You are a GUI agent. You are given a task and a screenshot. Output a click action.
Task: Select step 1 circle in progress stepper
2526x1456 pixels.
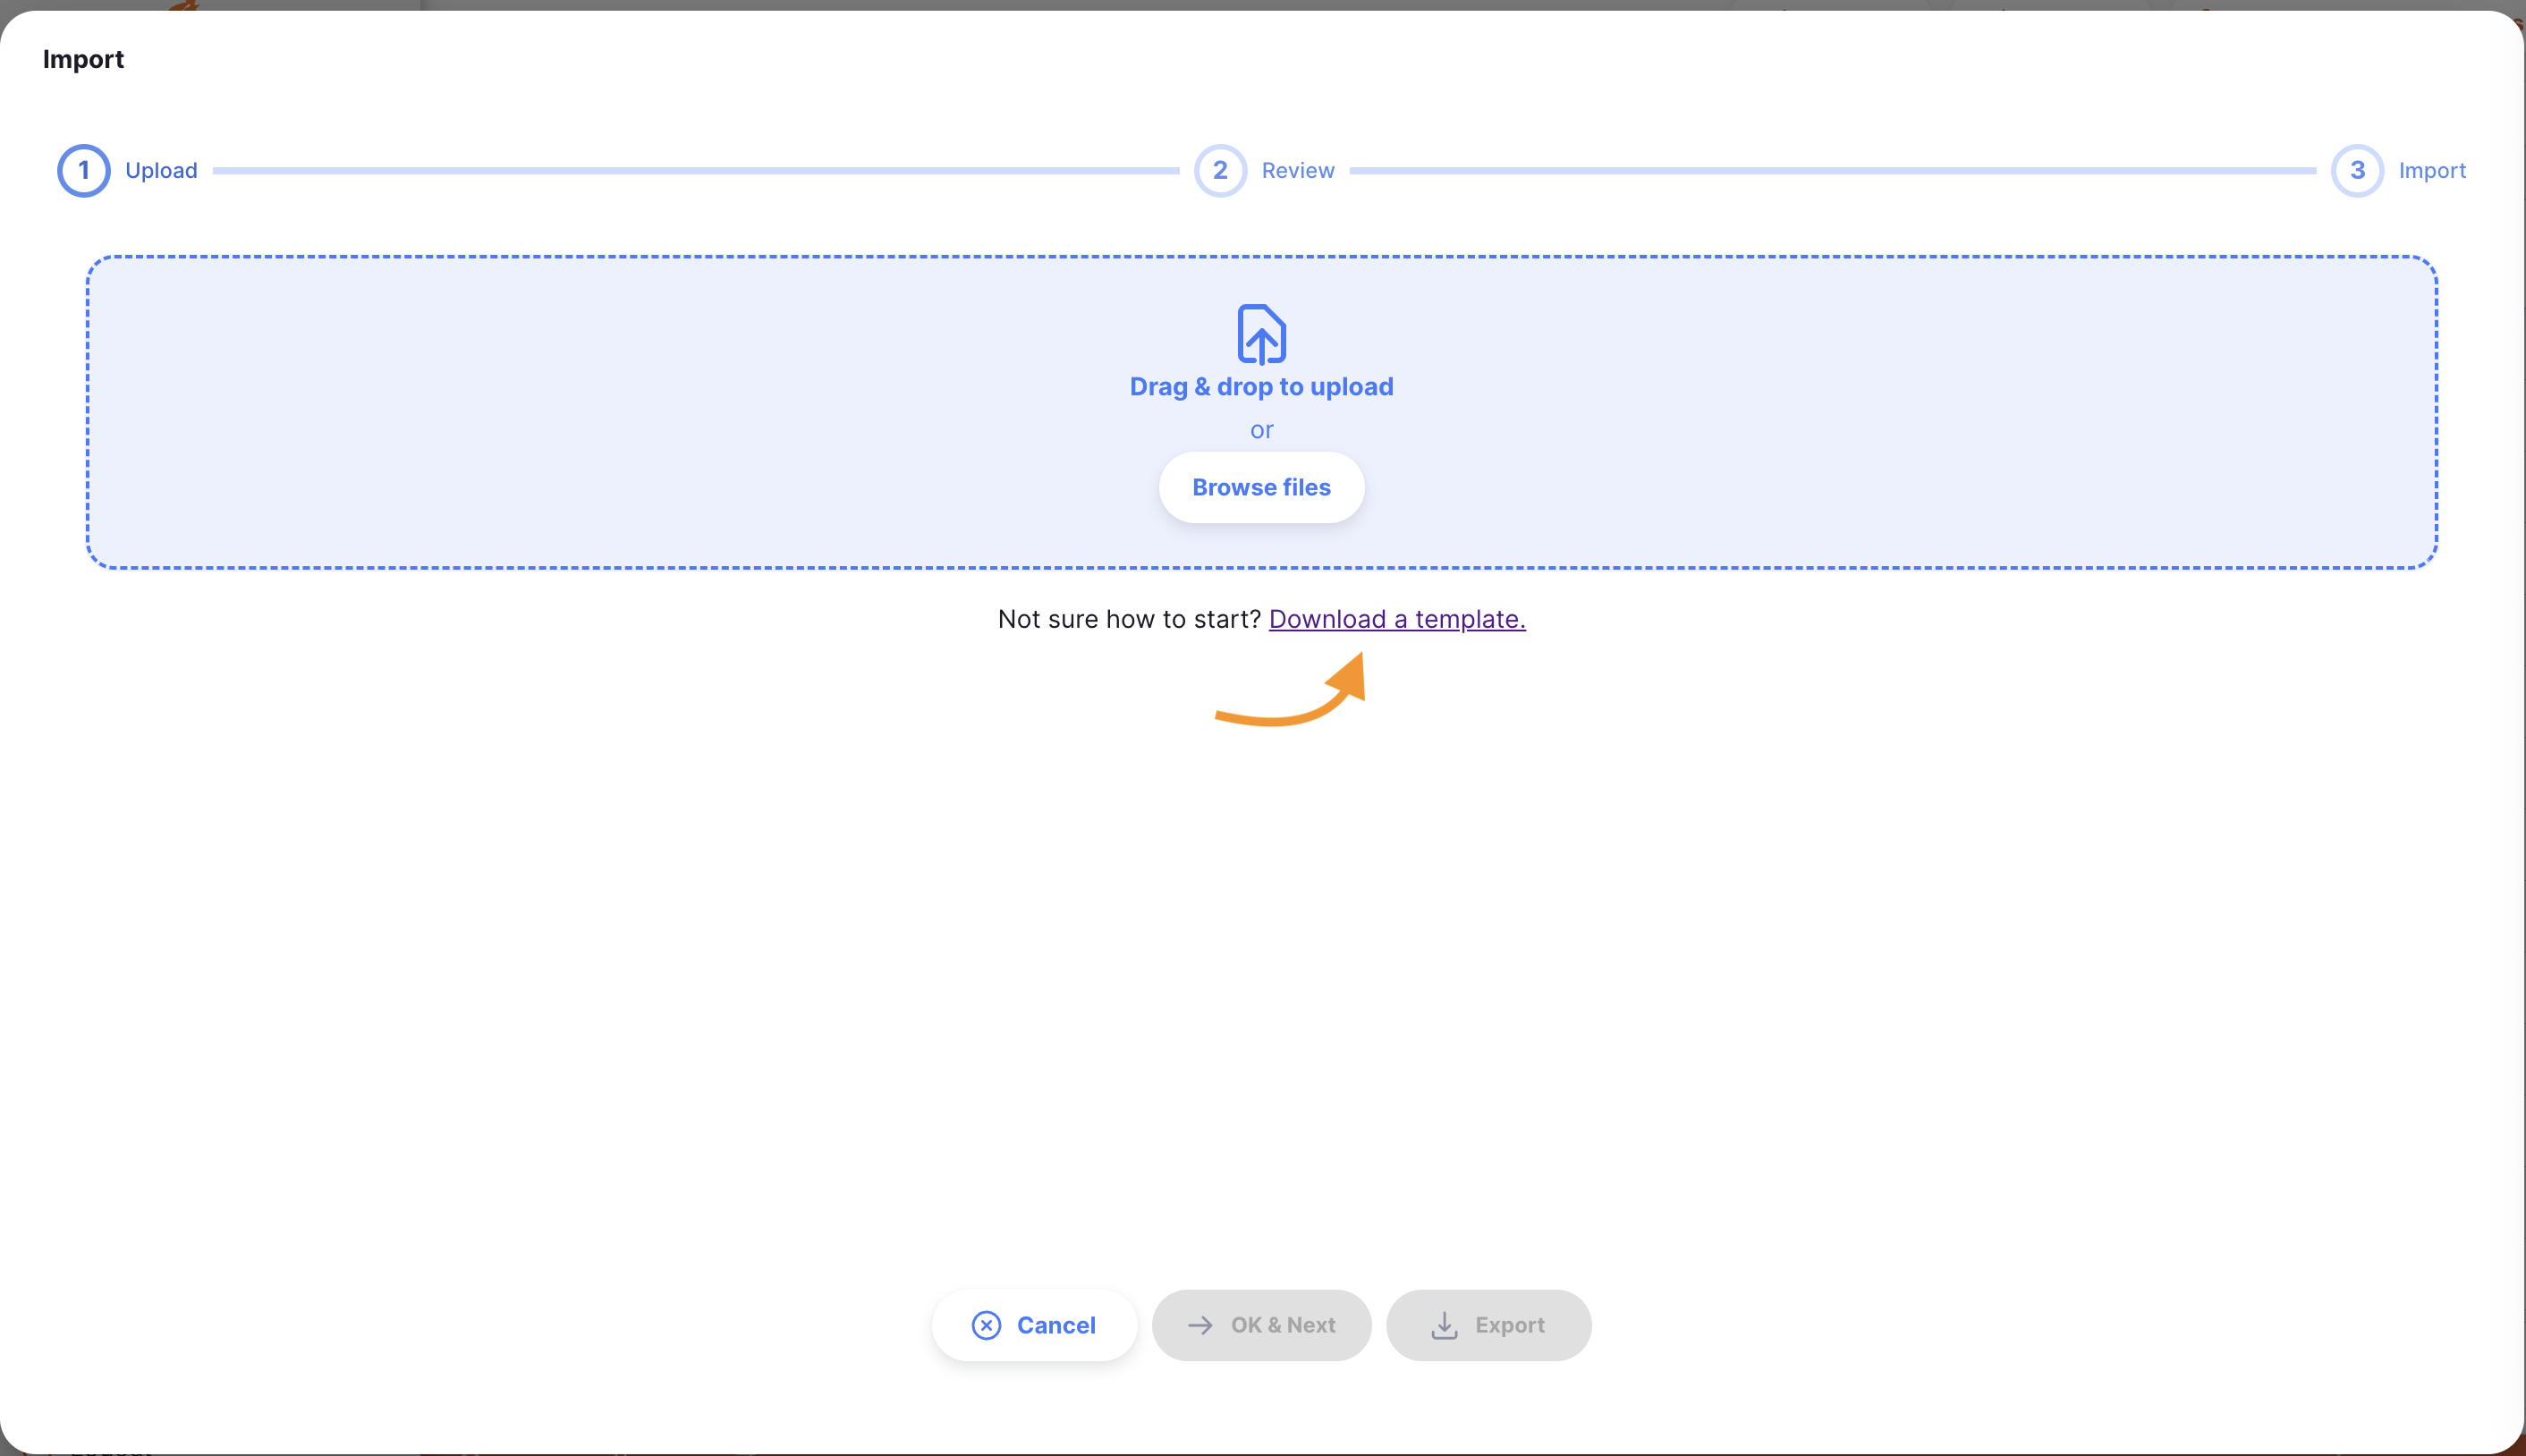click(84, 171)
